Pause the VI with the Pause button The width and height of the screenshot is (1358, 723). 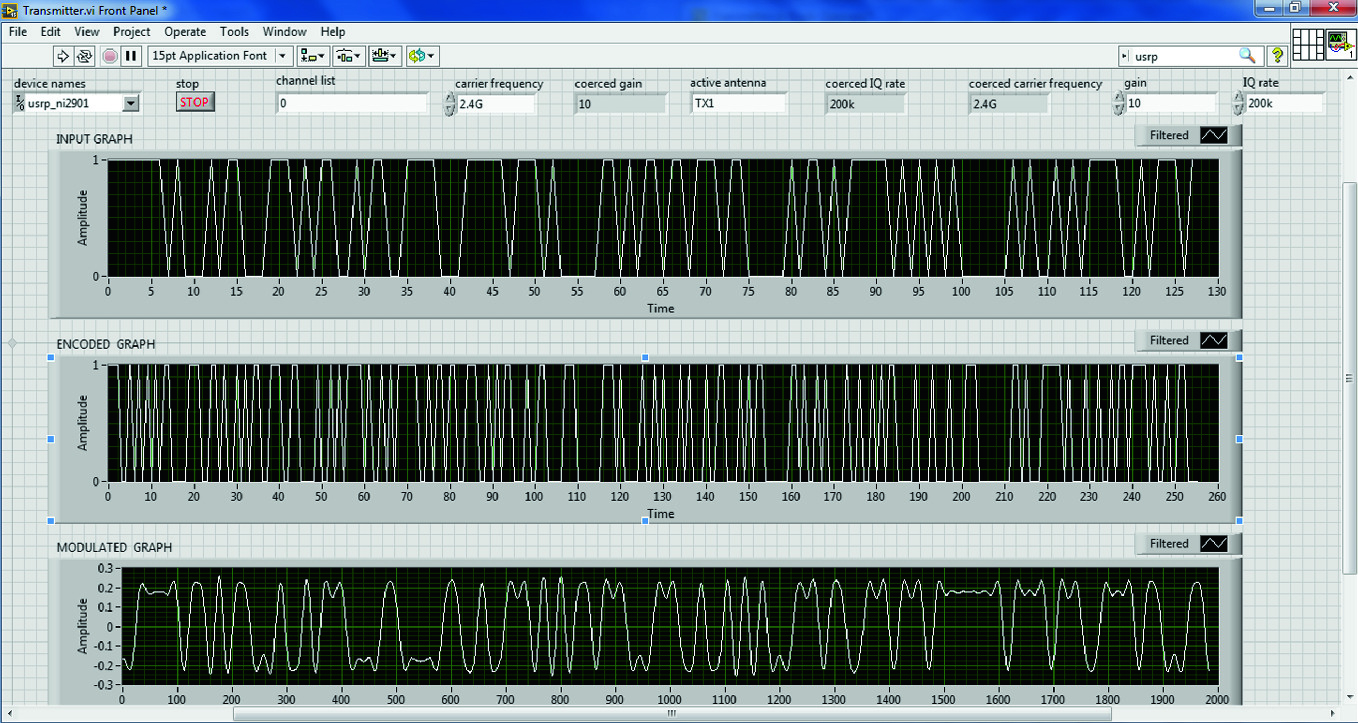pyautogui.click(x=131, y=56)
